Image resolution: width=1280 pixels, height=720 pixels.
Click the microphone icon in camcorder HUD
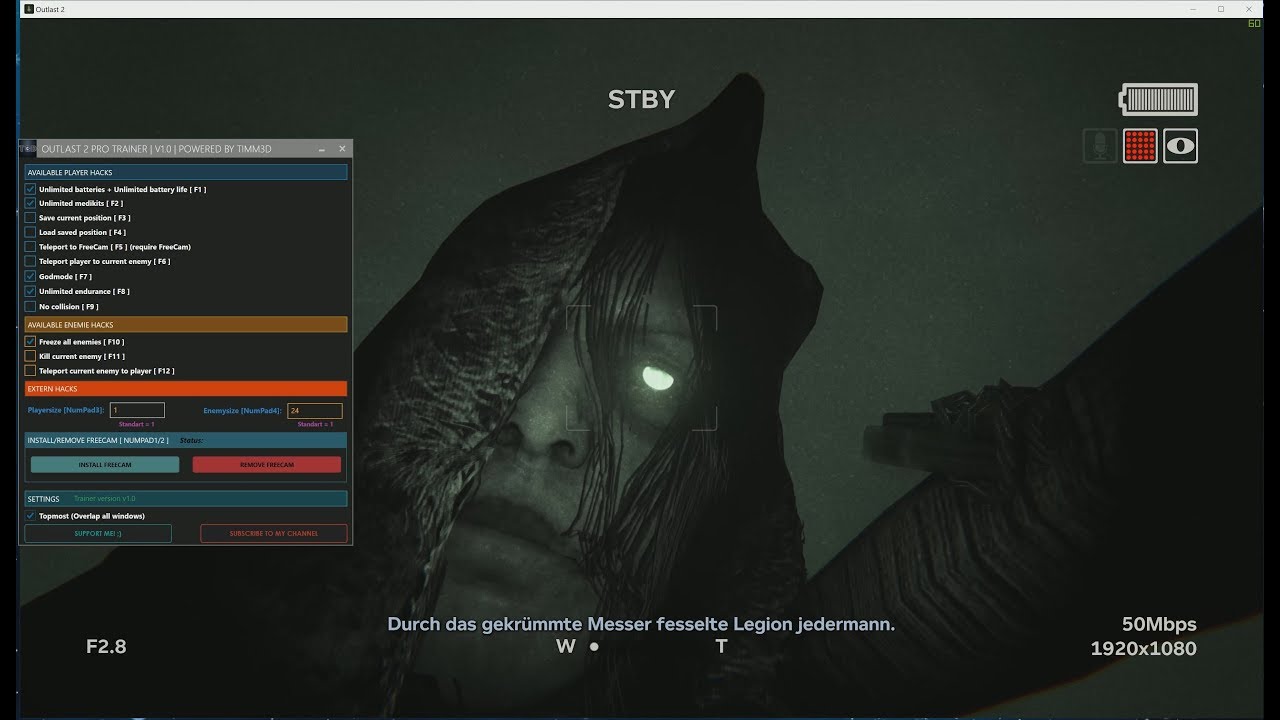tap(1100, 146)
